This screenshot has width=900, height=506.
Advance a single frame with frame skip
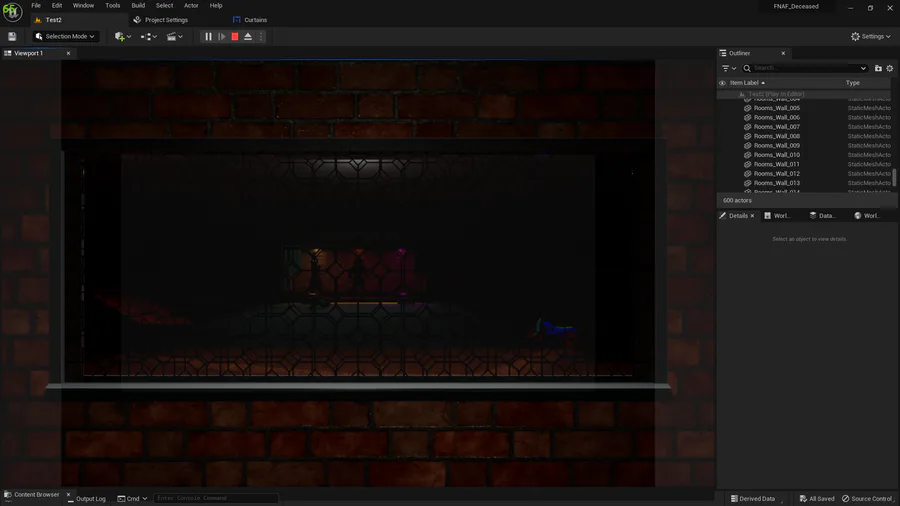point(222,37)
